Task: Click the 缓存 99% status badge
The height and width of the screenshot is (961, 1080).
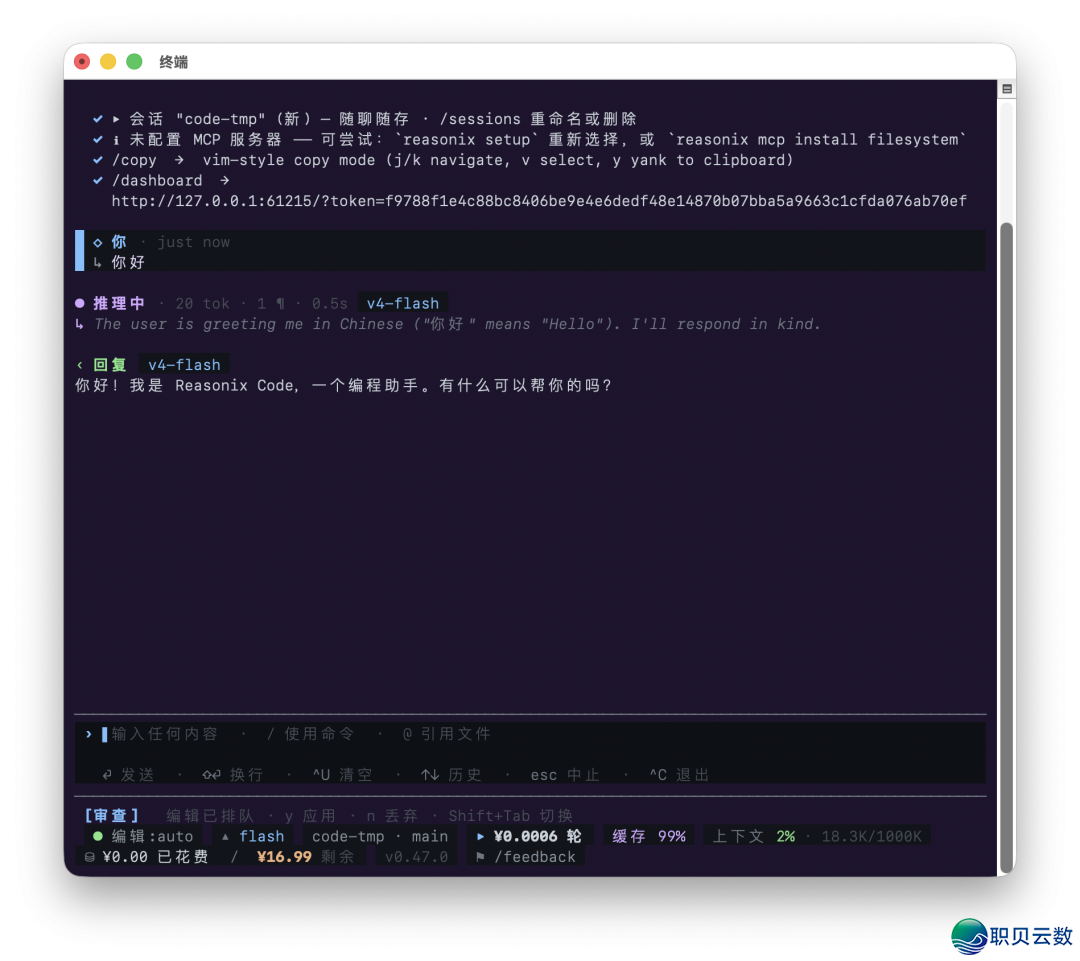Action: click(x=649, y=836)
